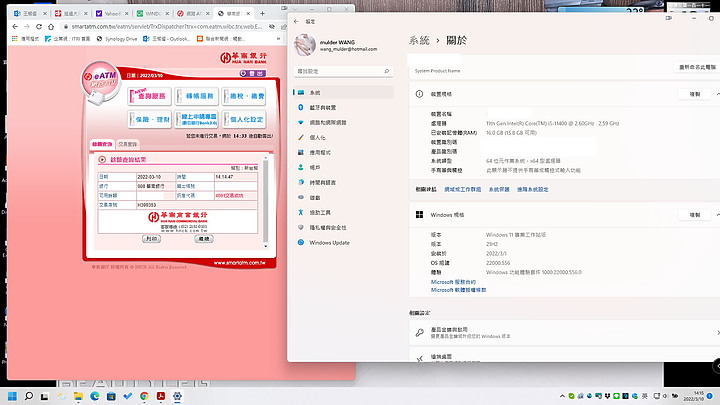
Task: Click the browser forward arrow
Action: pos(27,27)
